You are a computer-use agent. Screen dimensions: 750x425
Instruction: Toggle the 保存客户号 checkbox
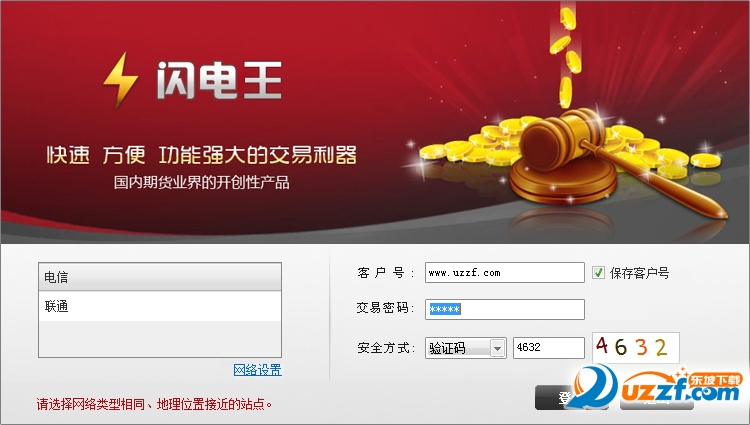point(598,272)
